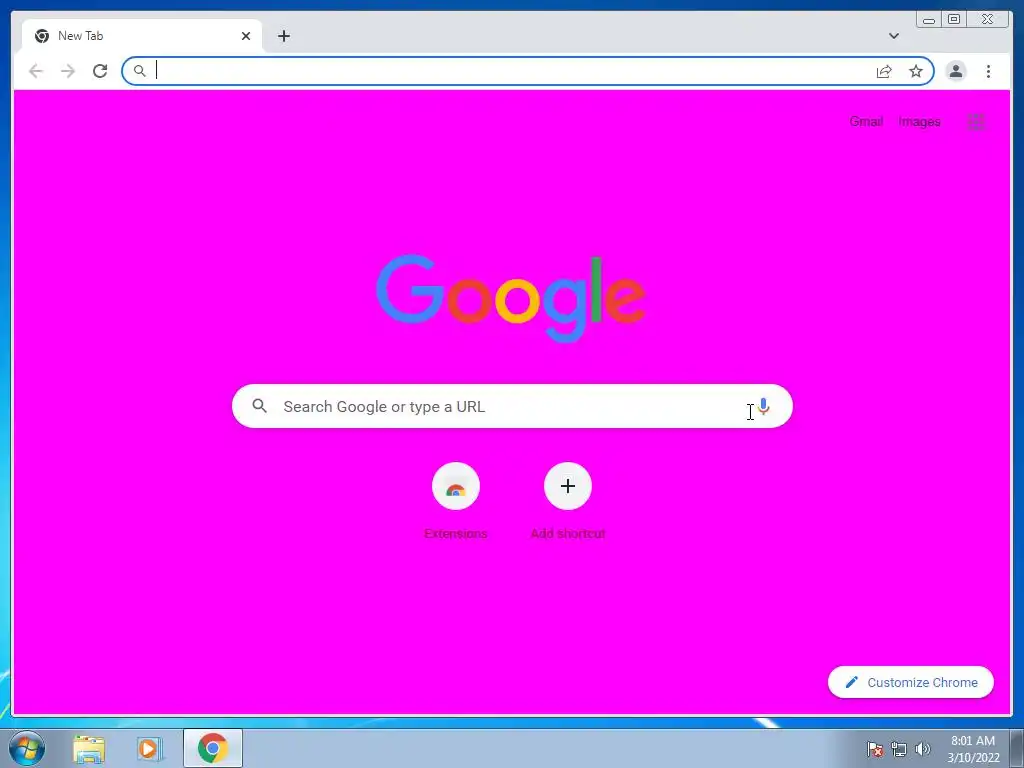Screen dimensions: 1024x768
Task: Click the magnifier icon in the address bar
Action: pos(139,71)
